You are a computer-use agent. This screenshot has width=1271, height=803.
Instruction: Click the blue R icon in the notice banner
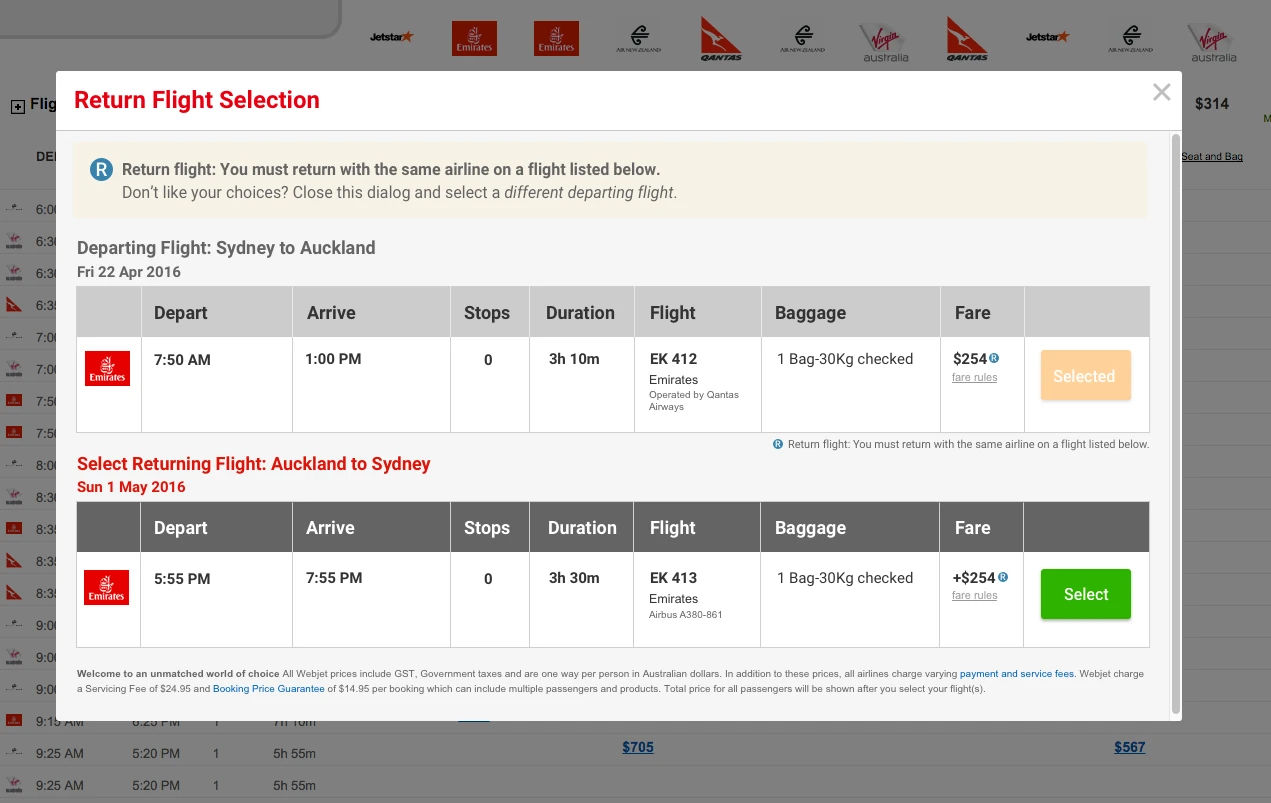[101, 169]
